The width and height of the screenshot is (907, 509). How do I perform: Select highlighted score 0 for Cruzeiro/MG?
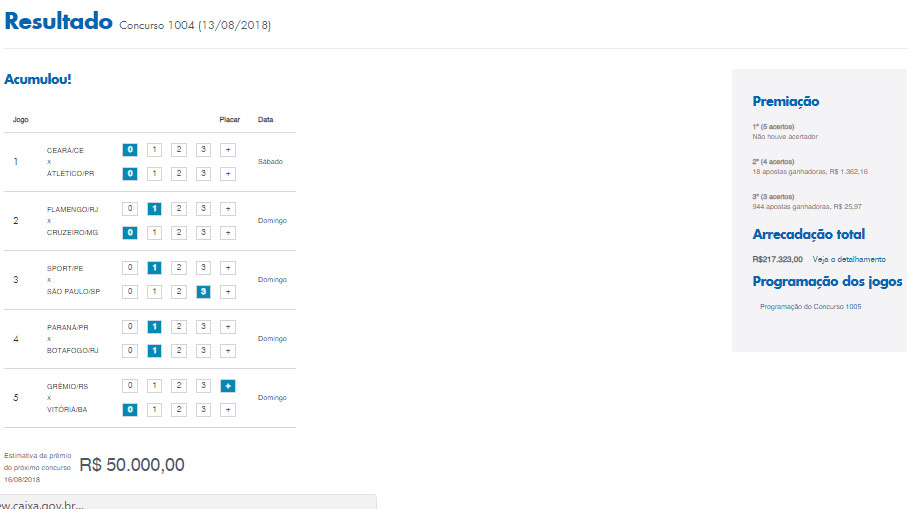tap(130, 233)
